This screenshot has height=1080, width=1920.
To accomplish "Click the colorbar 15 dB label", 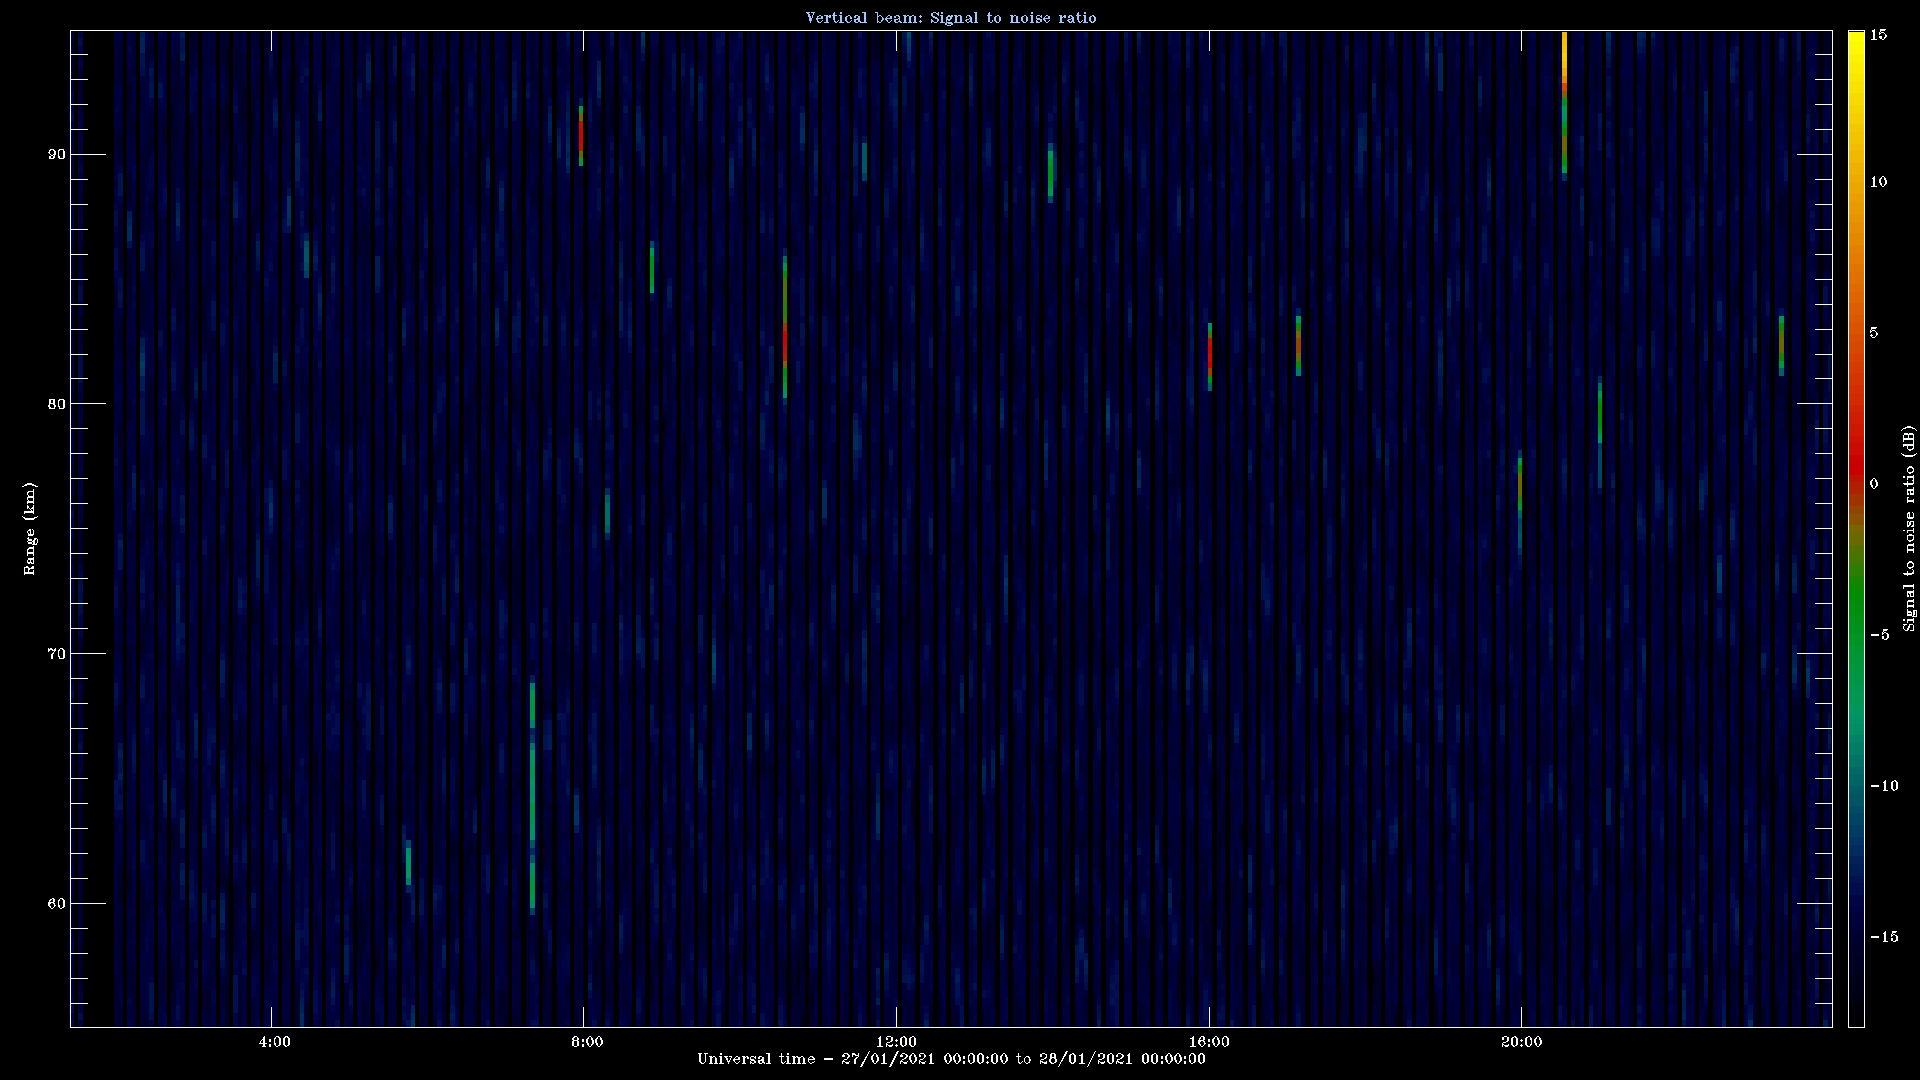I will (1878, 35).
